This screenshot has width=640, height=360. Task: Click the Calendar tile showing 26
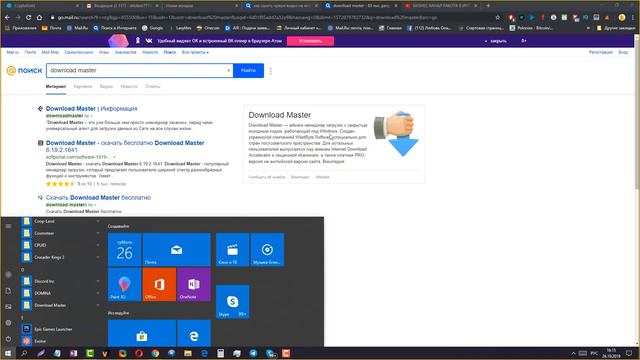124,249
